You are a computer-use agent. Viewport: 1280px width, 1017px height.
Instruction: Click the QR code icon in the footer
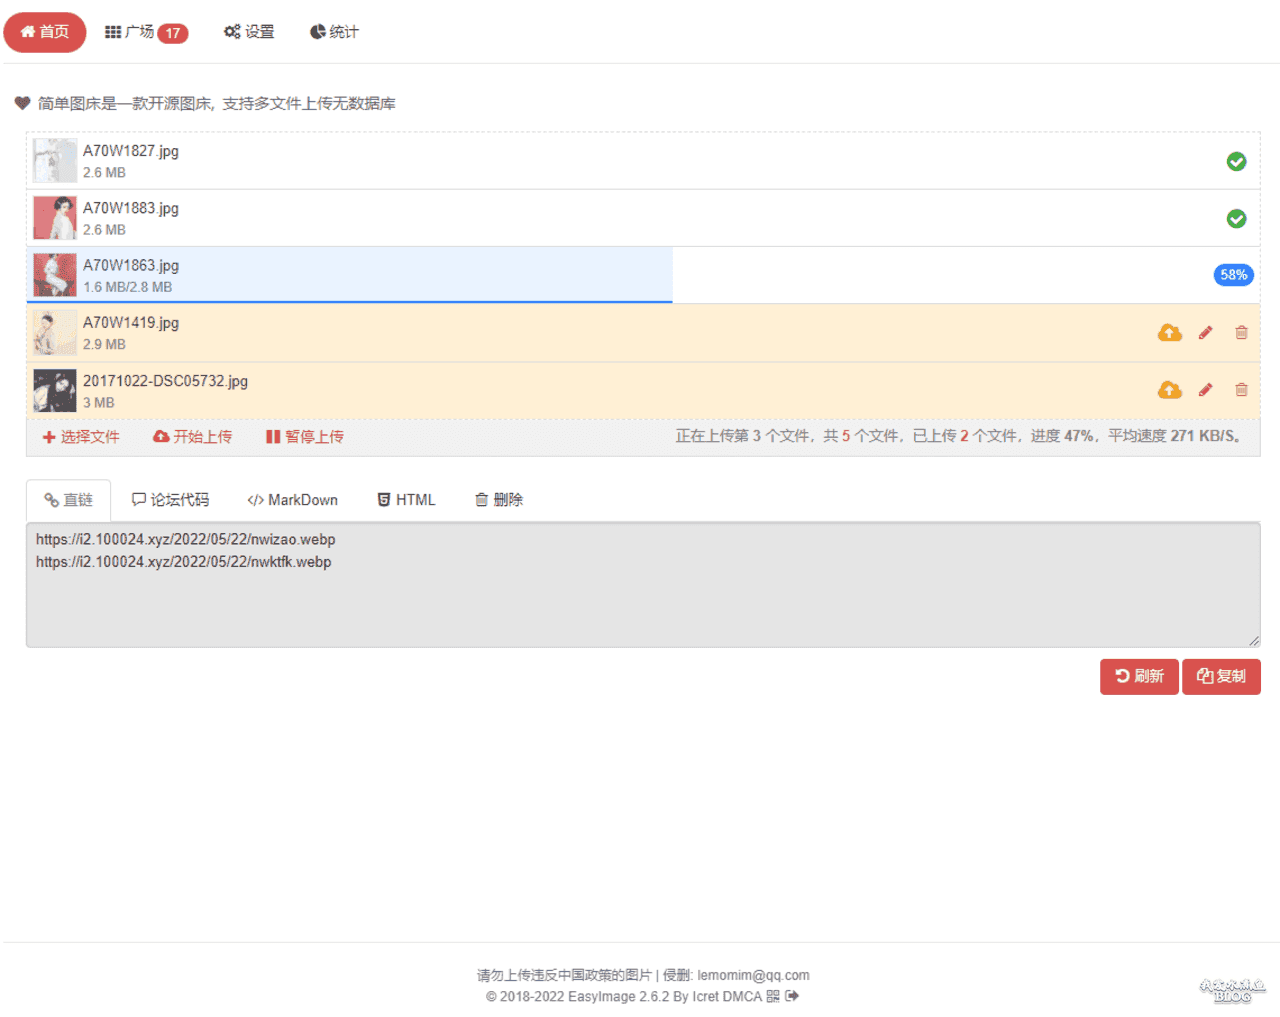(x=773, y=996)
